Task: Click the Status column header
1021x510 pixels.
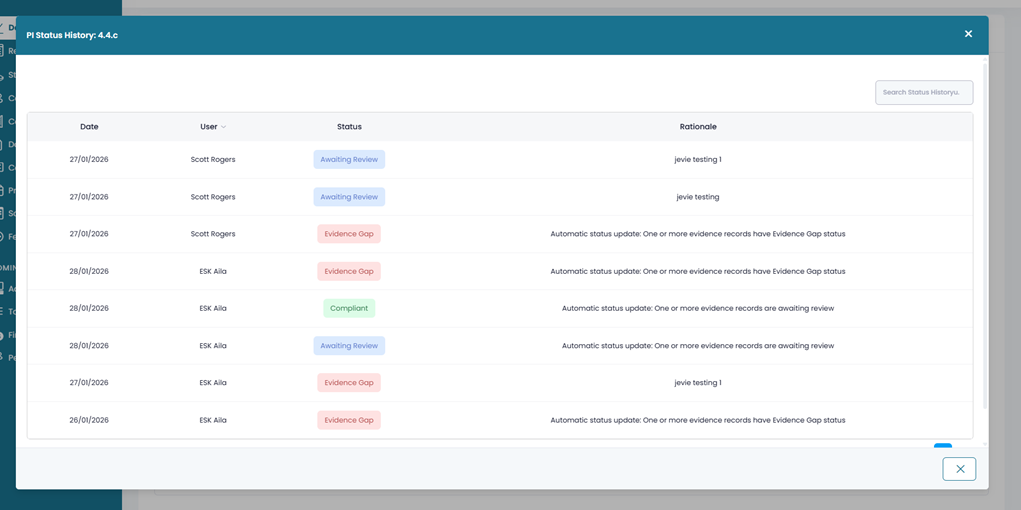Action: click(349, 127)
